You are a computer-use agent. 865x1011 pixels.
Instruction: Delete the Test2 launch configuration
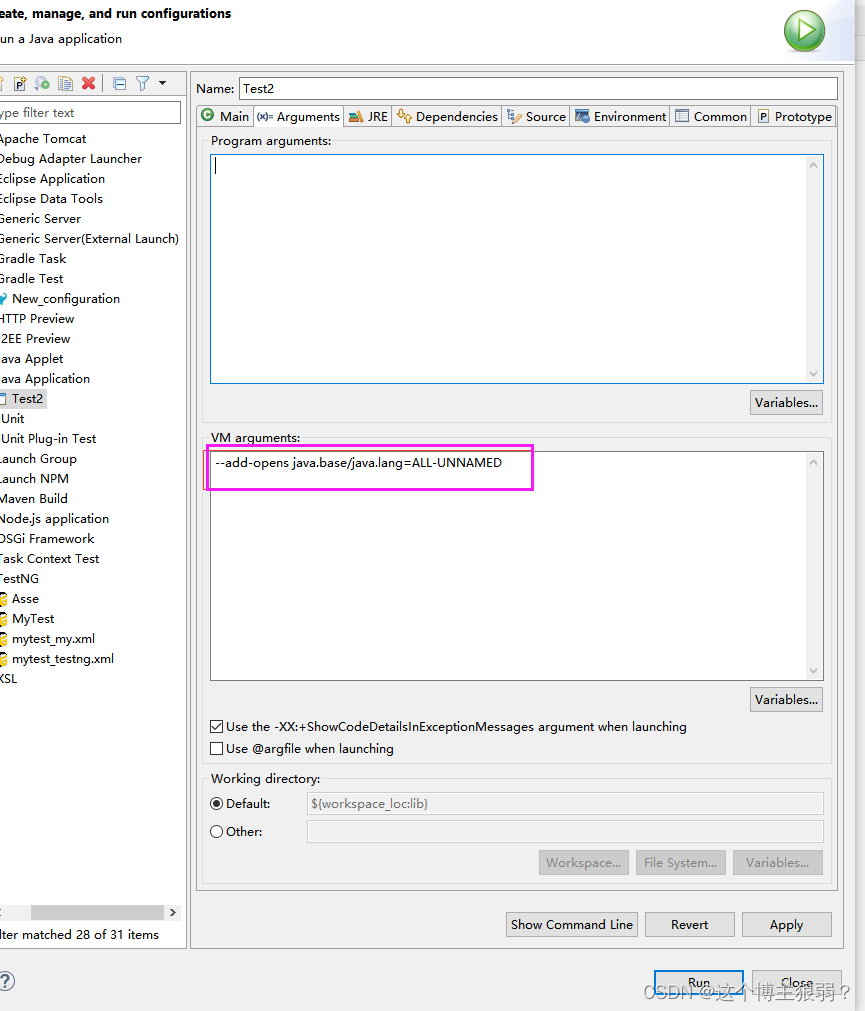88,83
